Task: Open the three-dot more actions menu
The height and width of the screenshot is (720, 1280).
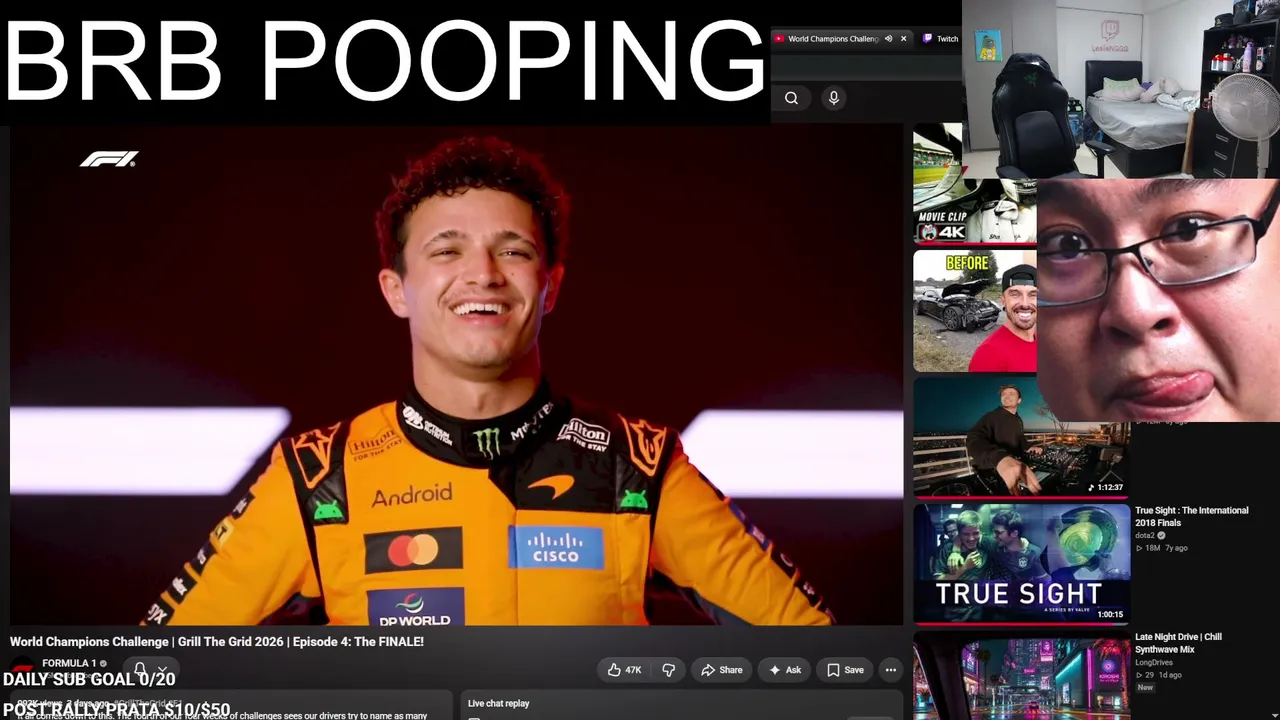Action: coord(890,670)
